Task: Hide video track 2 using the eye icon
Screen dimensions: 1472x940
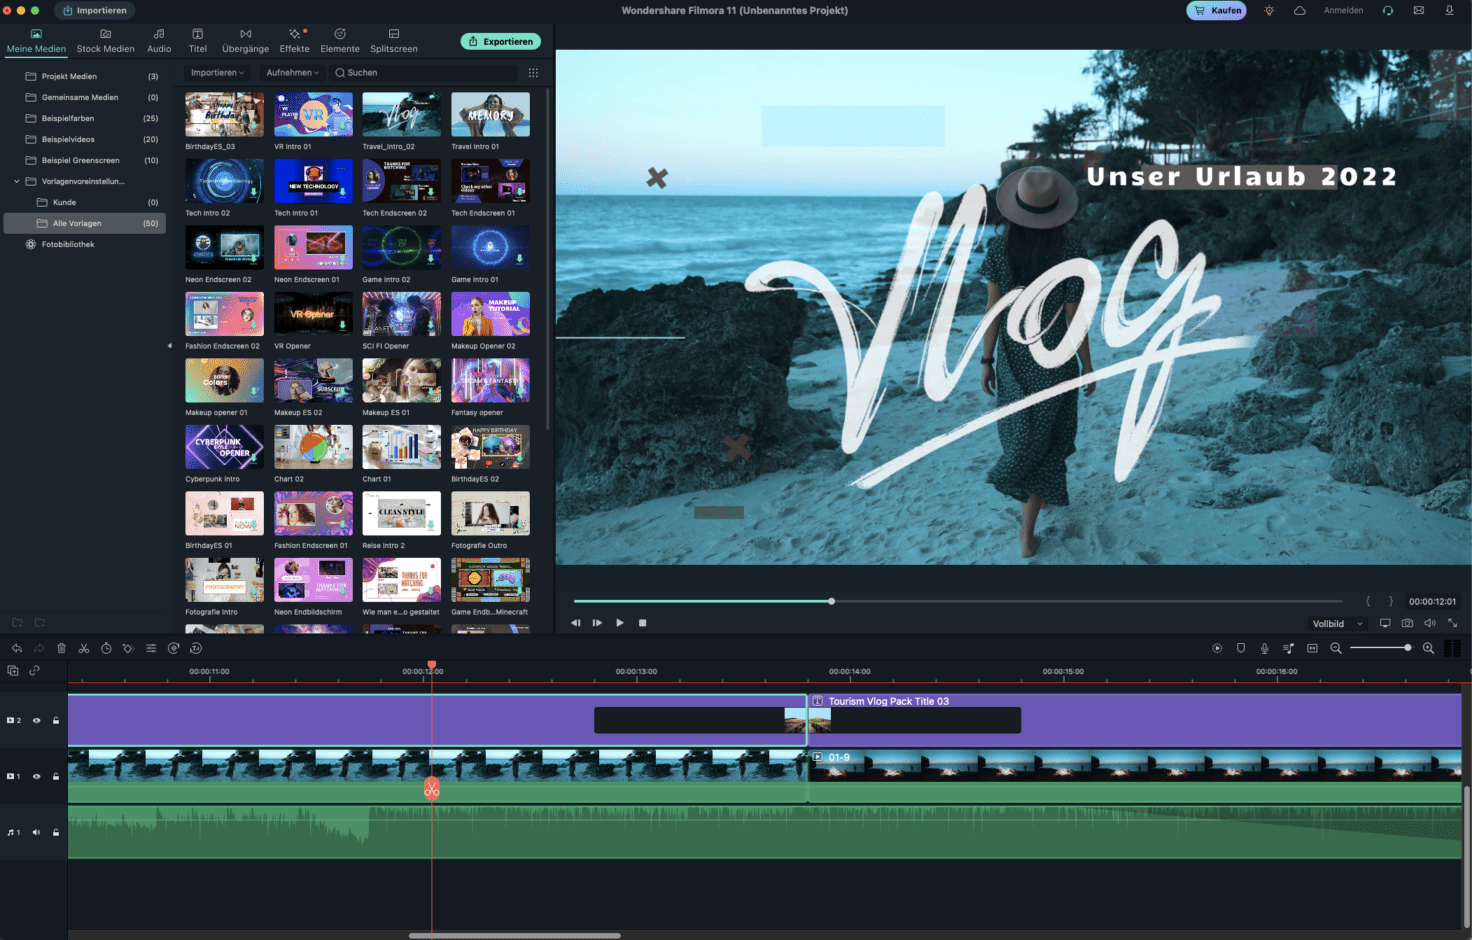Action: [x=37, y=720]
